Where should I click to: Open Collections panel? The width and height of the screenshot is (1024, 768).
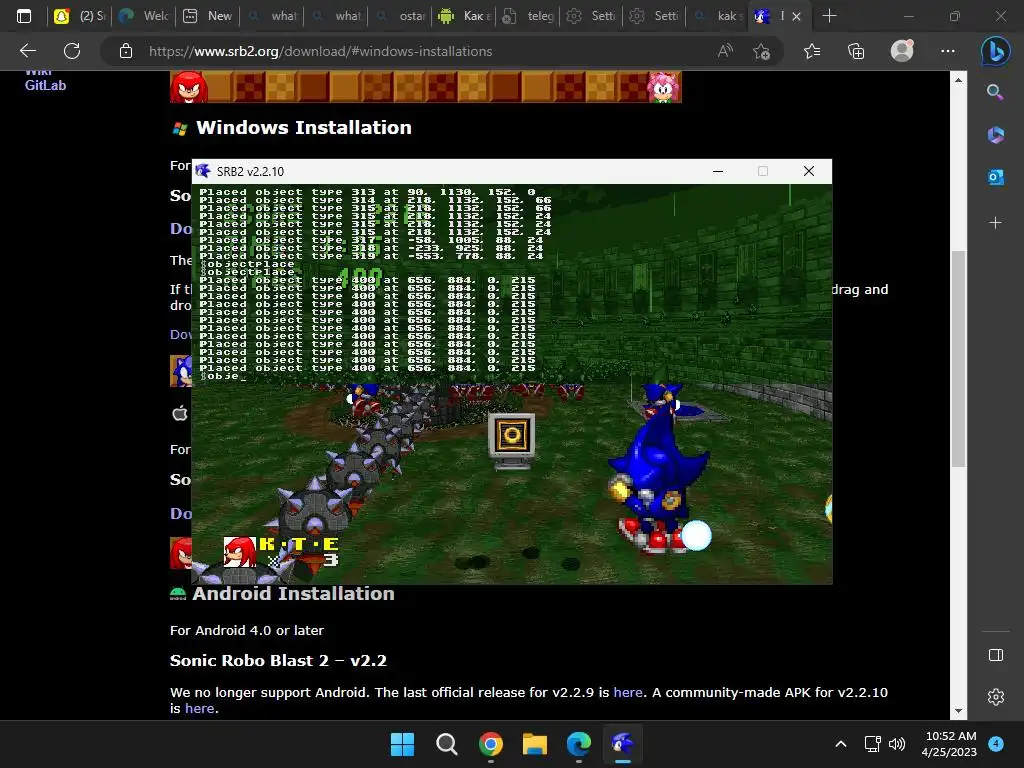pyautogui.click(x=856, y=51)
